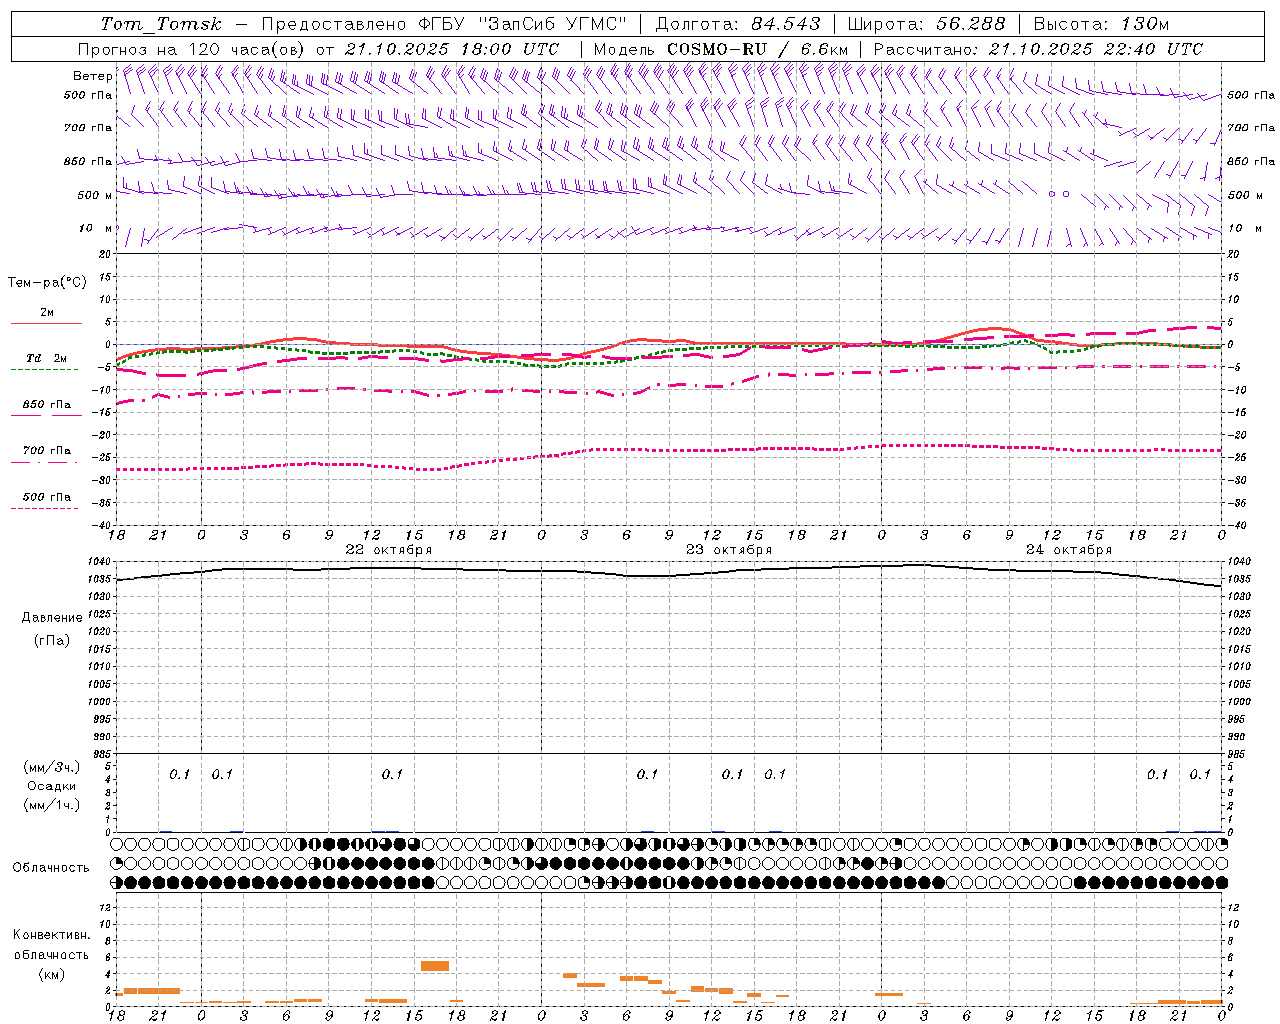Click the solid red '2м' legend line

[x=46, y=323]
